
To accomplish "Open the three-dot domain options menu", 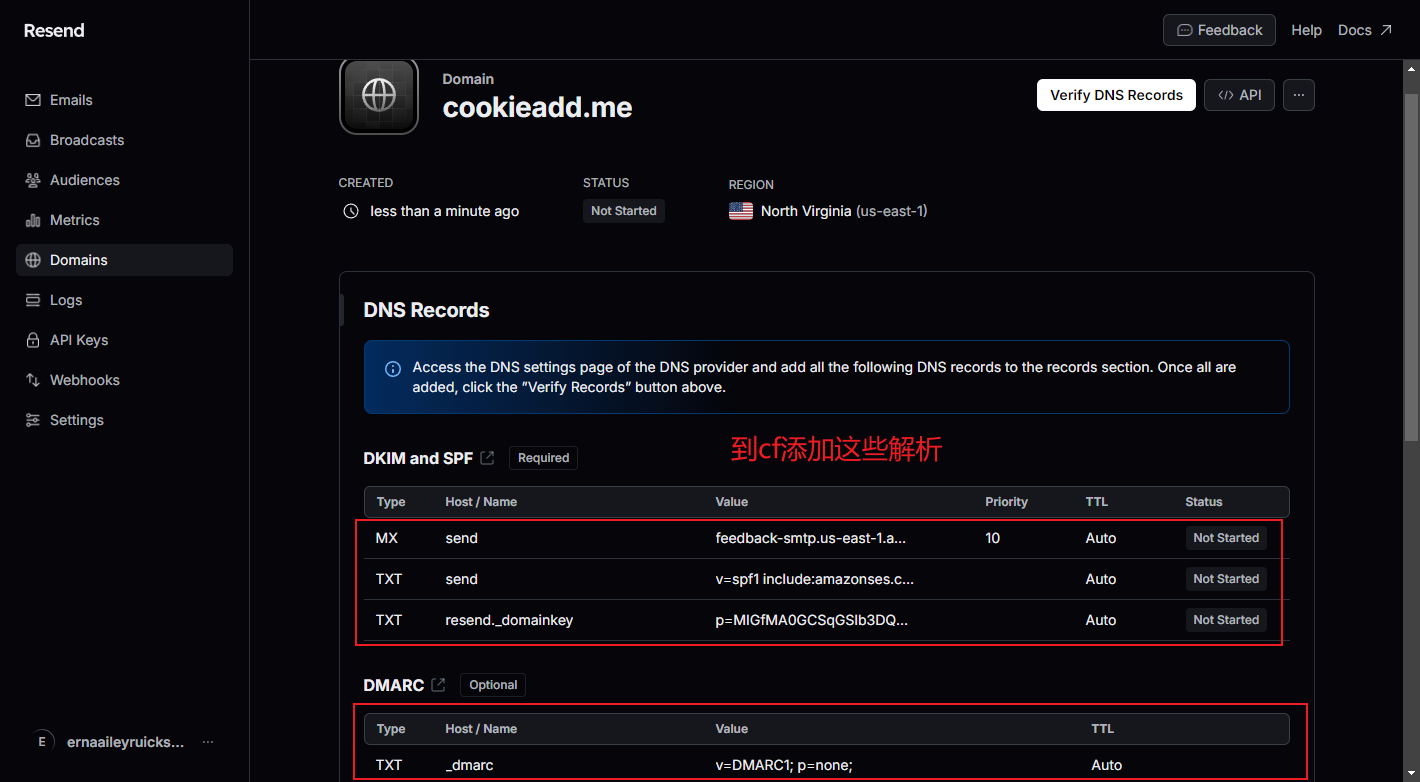I will [x=1298, y=95].
